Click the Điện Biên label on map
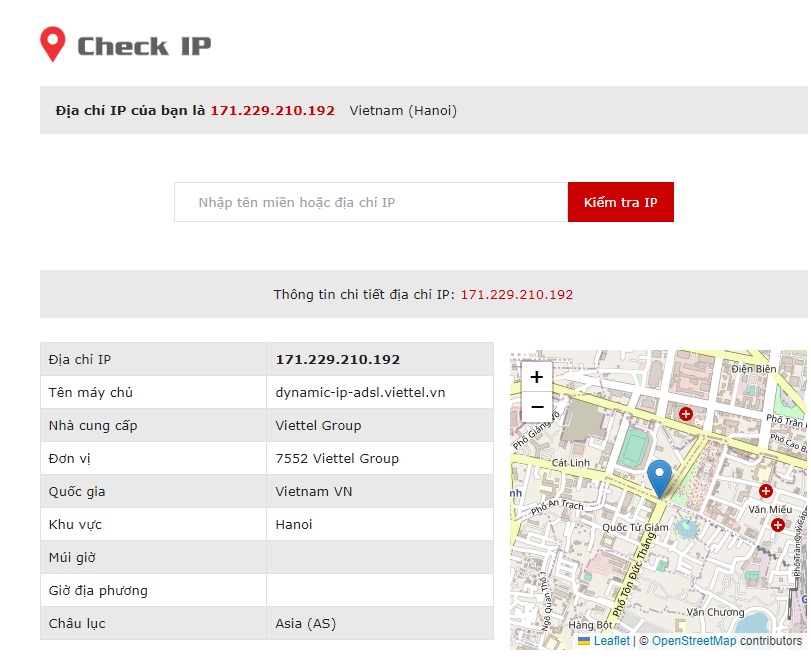811x661 pixels. pyautogui.click(x=754, y=369)
